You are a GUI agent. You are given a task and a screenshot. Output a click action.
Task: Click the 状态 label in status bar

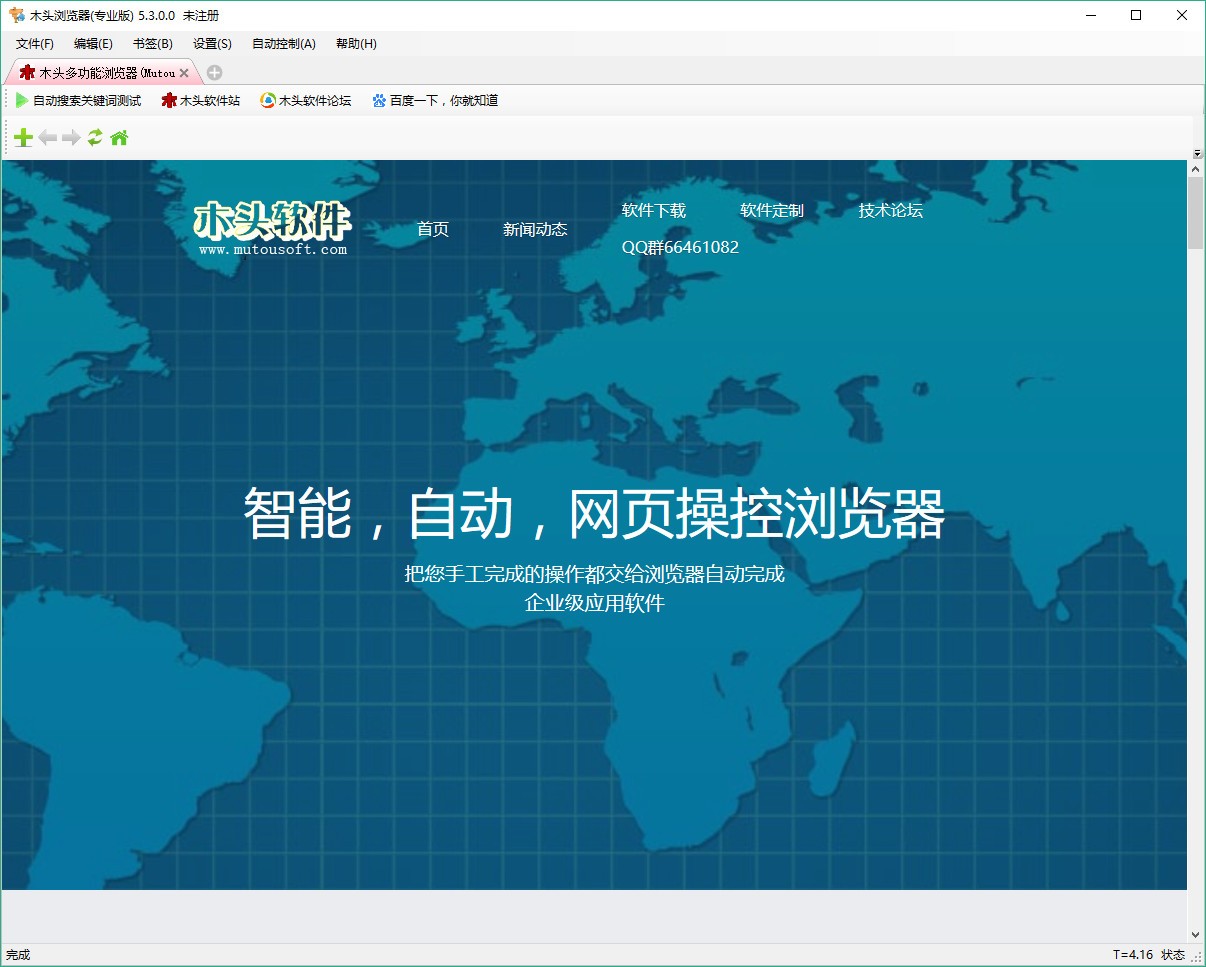tap(1173, 955)
